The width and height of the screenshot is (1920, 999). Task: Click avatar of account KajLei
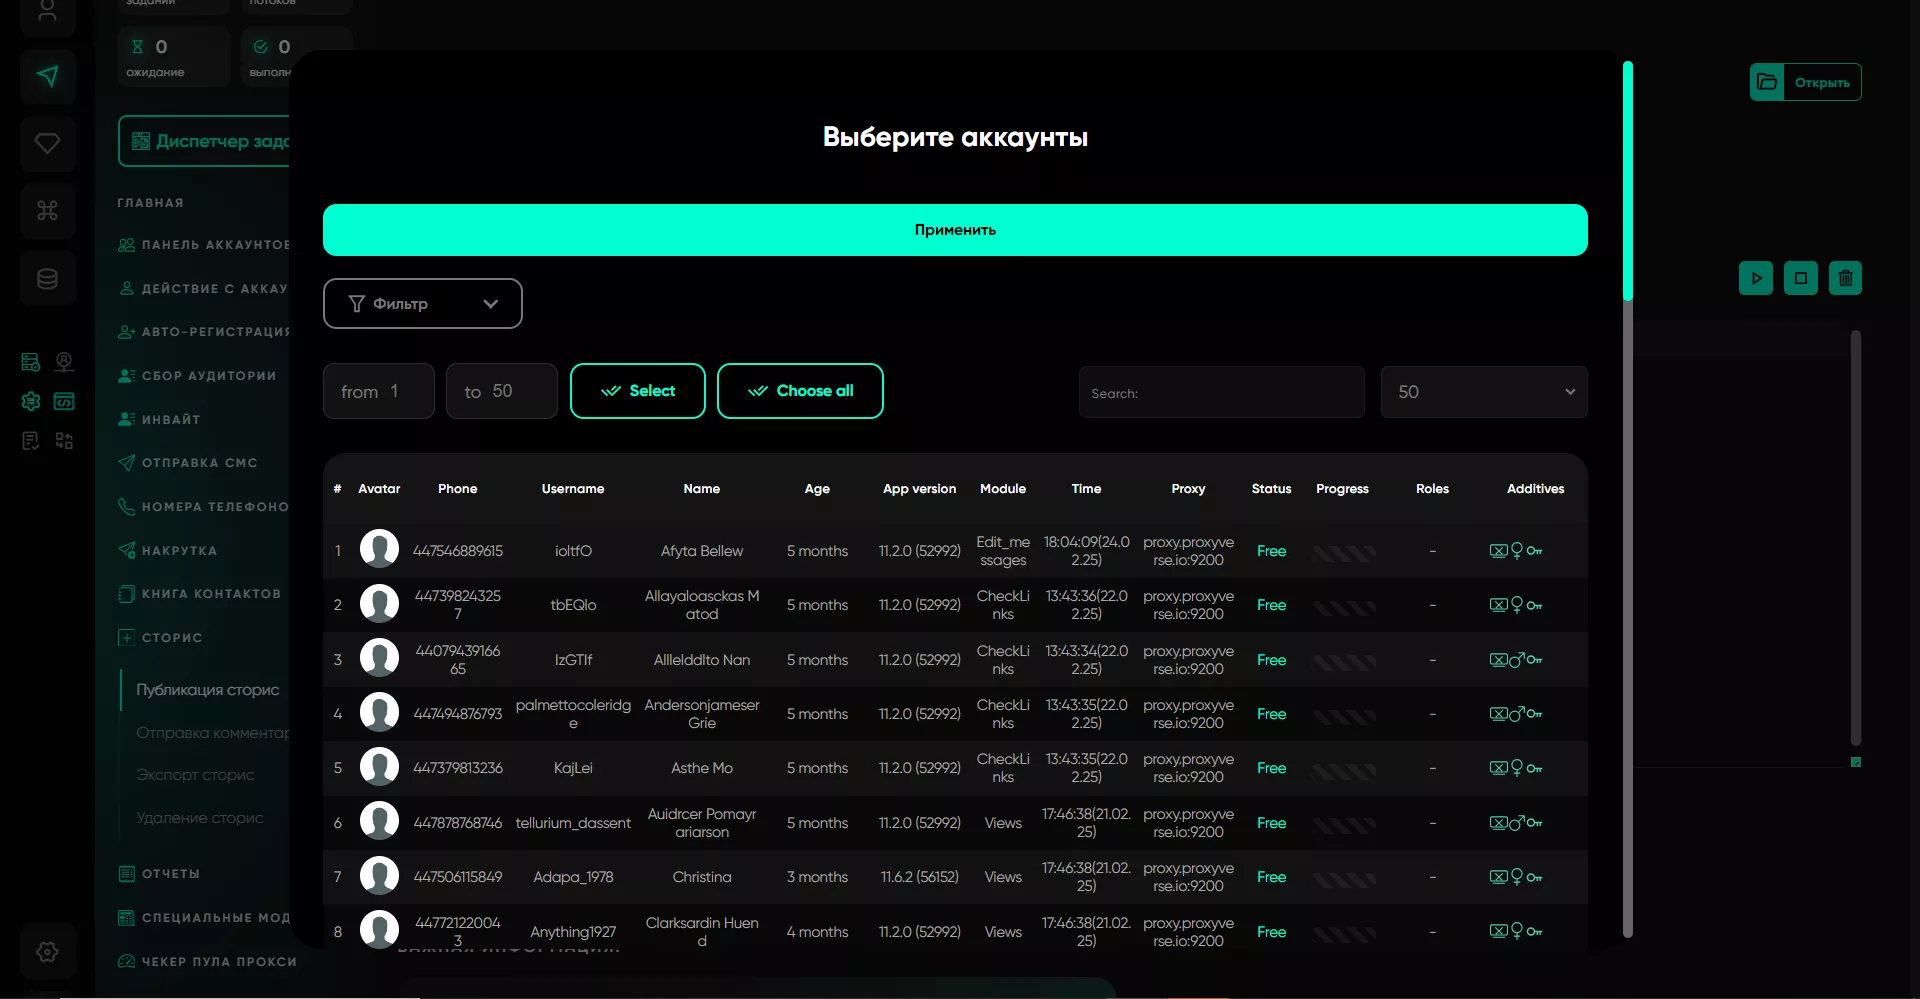tap(379, 767)
